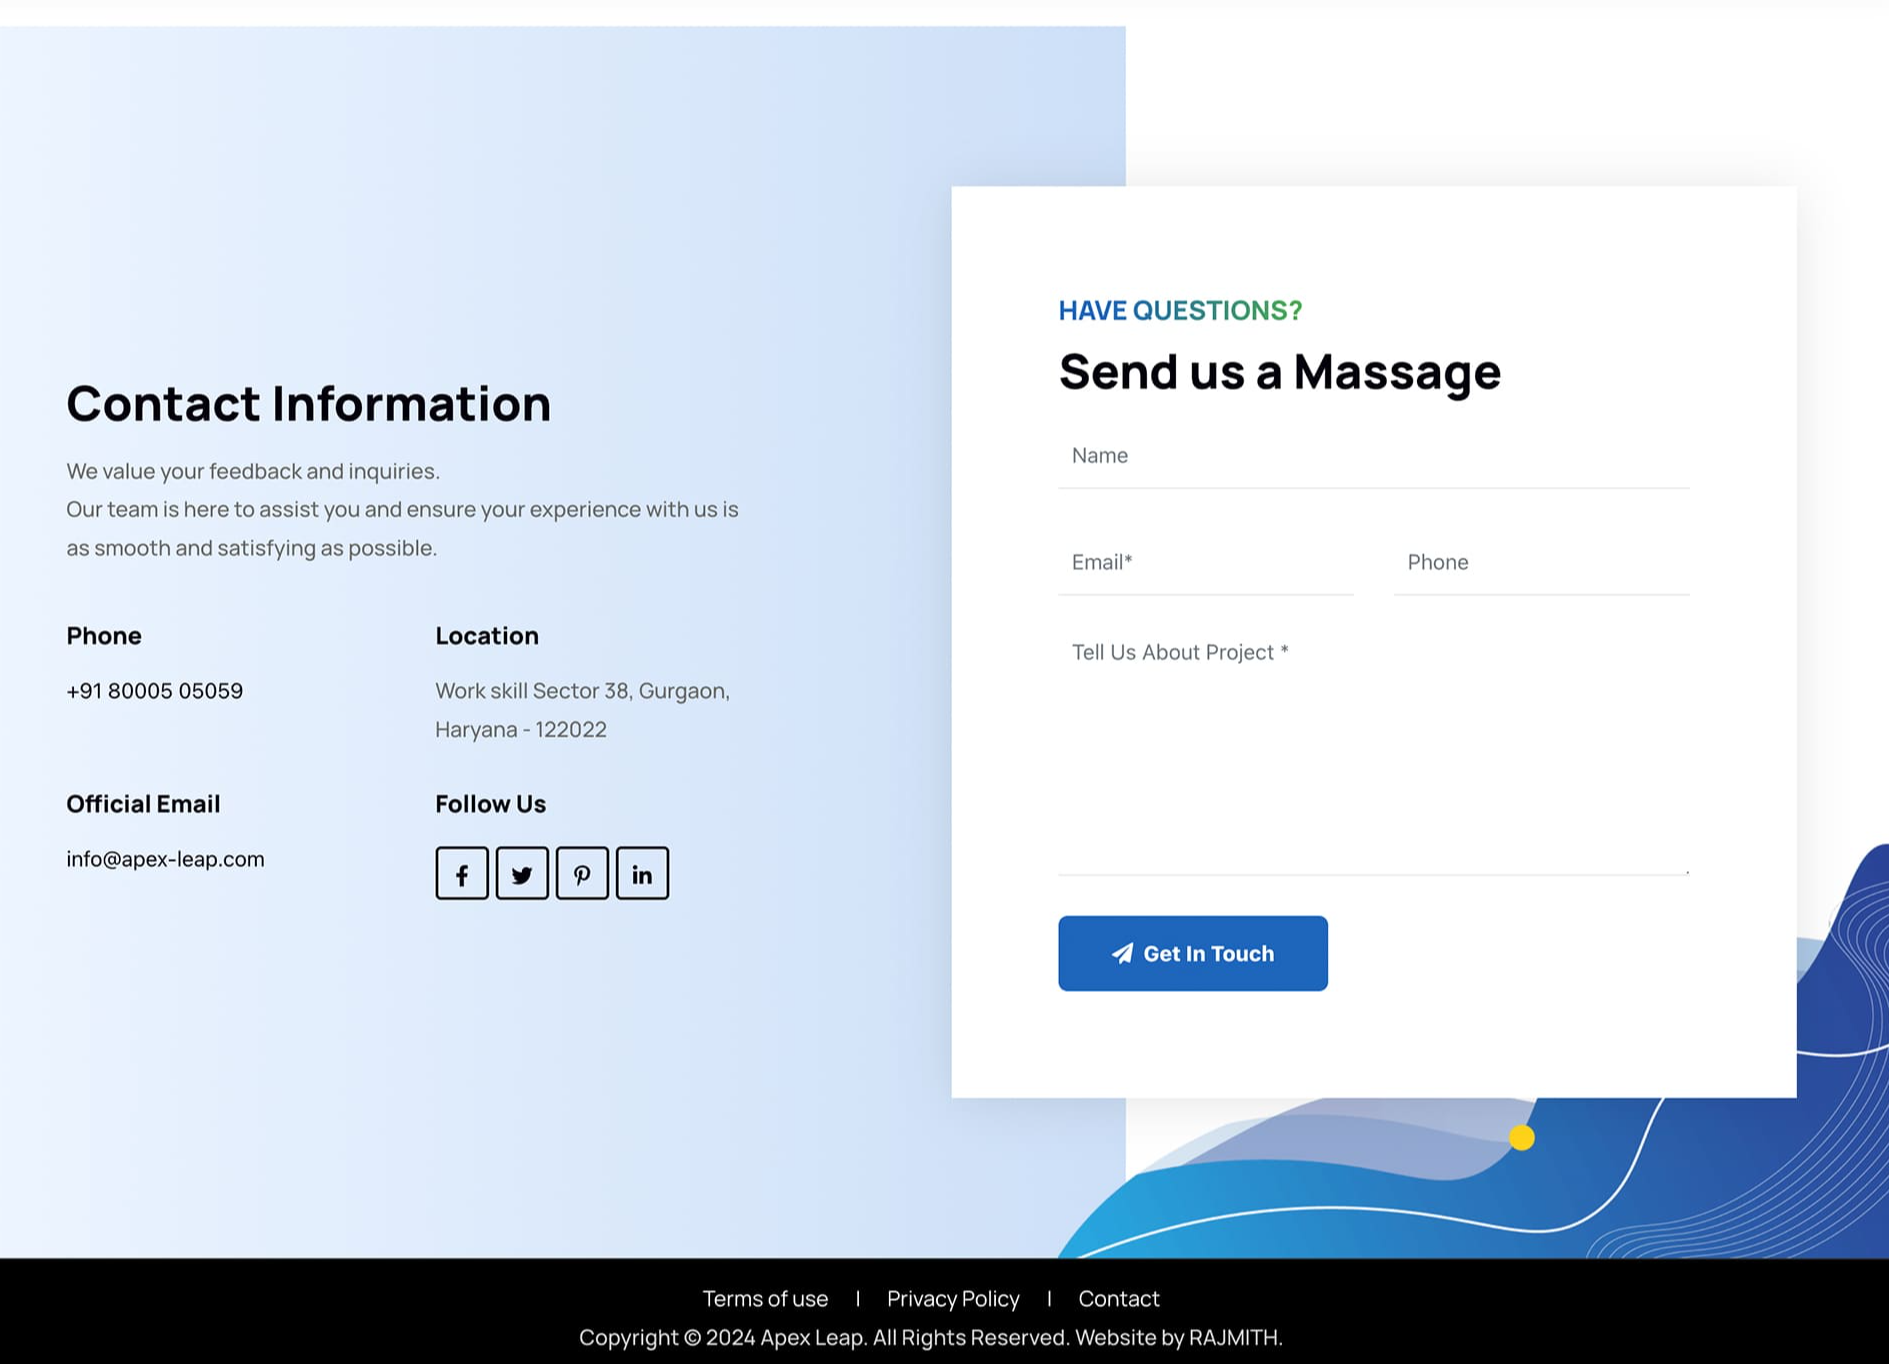Submit the form with Get In Touch
Viewport: 1889px width, 1365px height.
(x=1192, y=954)
